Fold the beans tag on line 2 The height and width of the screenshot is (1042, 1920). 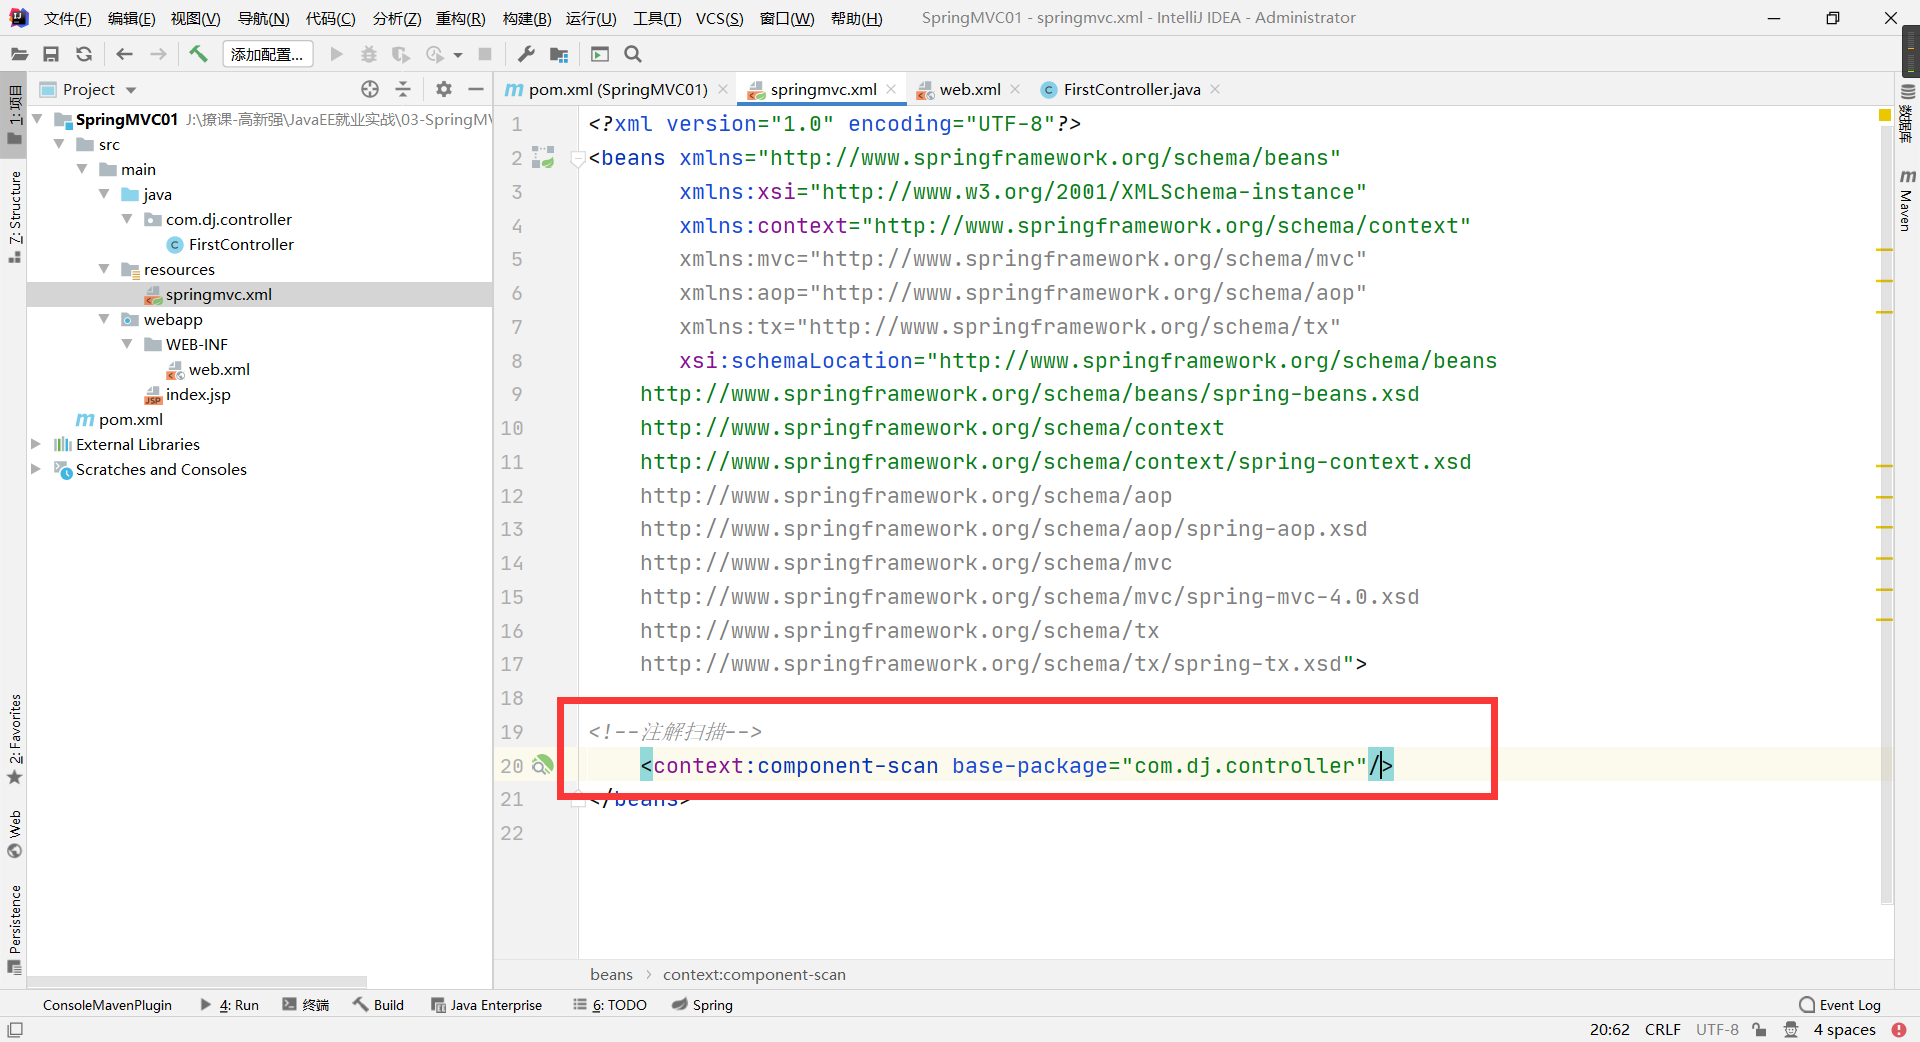pyautogui.click(x=577, y=158)
